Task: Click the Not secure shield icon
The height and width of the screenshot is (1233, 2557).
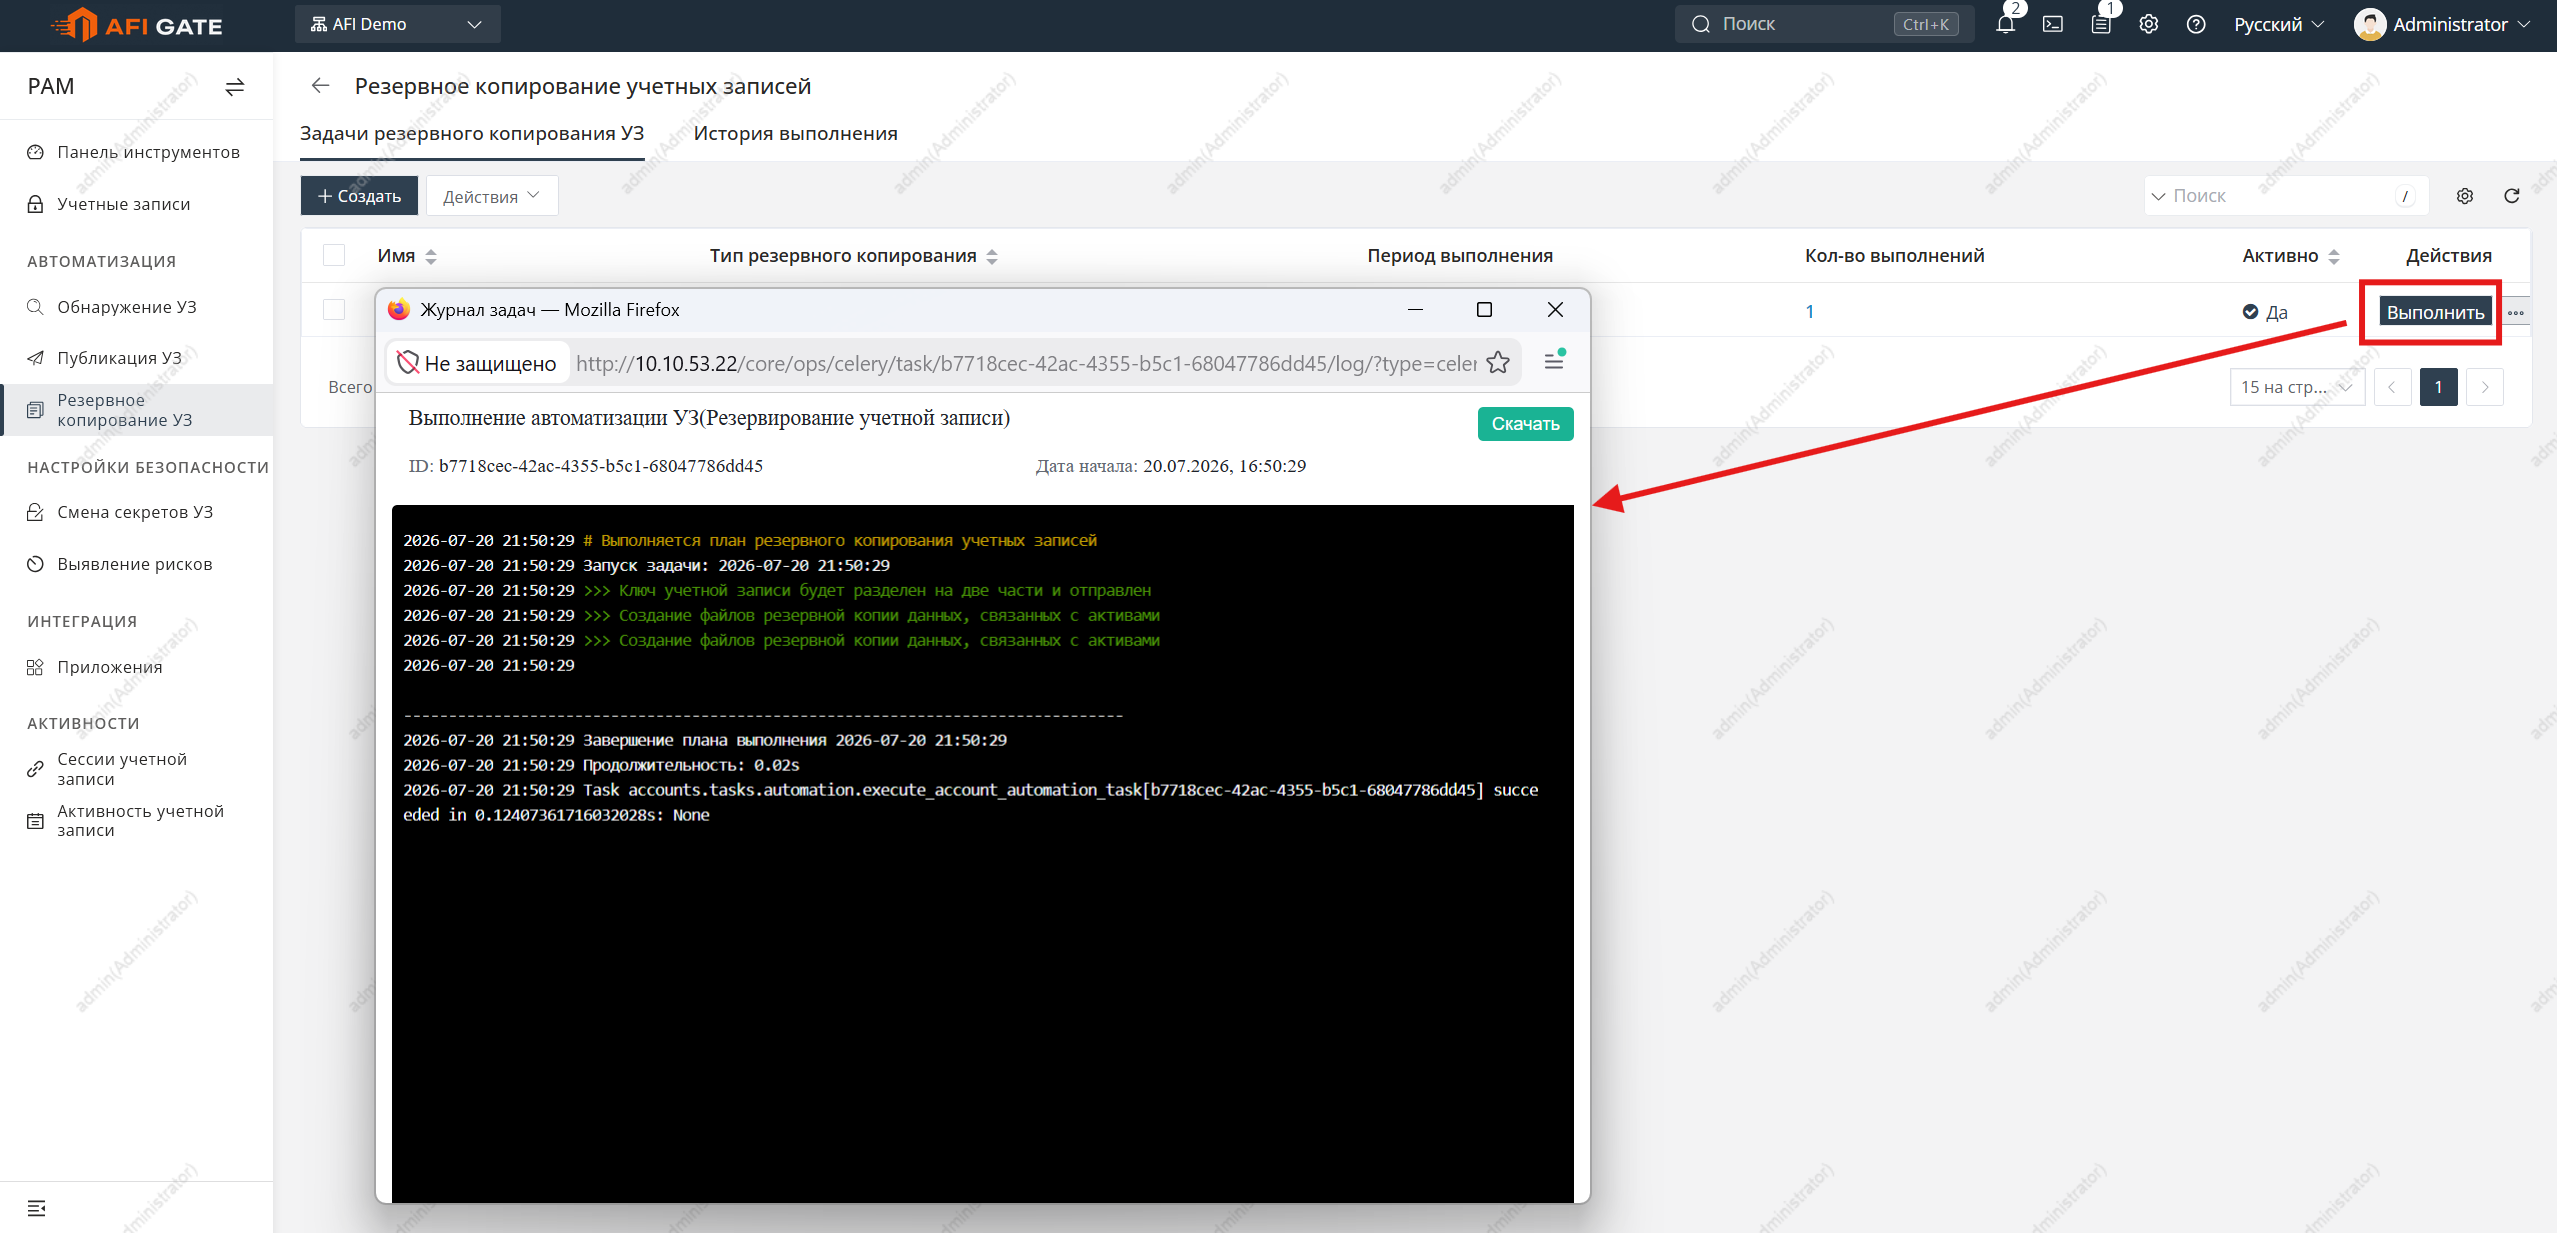Action: click(x=407, y=363)
